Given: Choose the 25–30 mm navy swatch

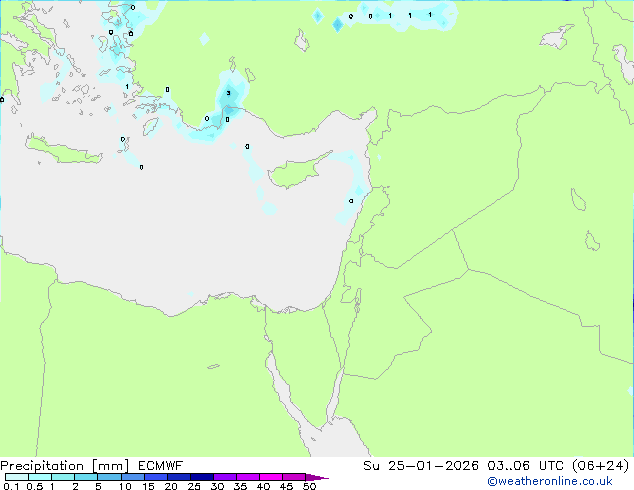Looking at the screenshot, I should pos(201,477).
